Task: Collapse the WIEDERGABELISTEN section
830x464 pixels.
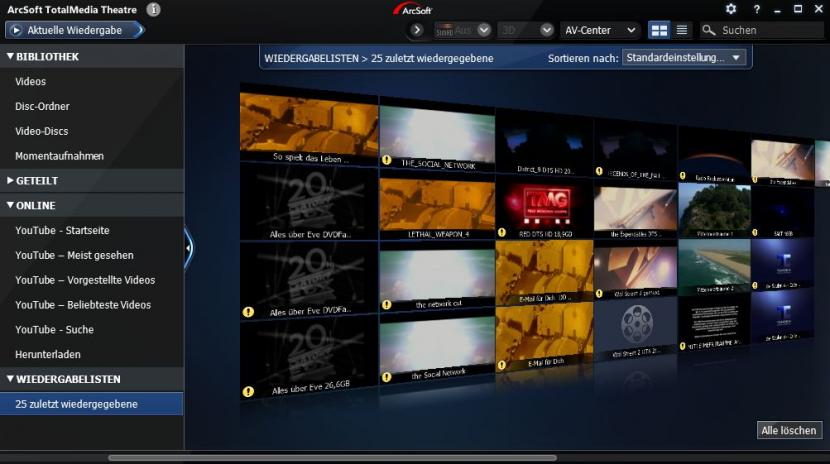Action: 10,379
